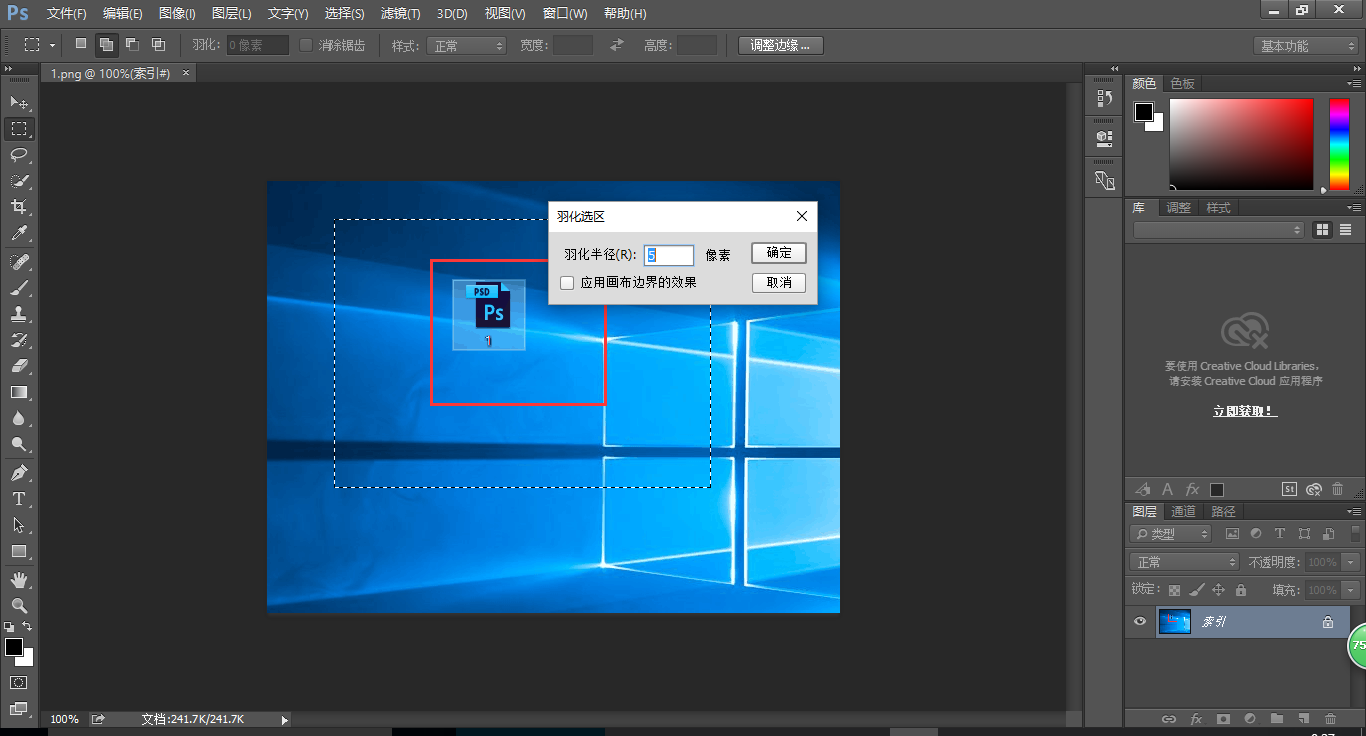Select the Pen tool
The width and height of the screenshot is (1366, 736).
pyautogui.click(x=19, y=472)
